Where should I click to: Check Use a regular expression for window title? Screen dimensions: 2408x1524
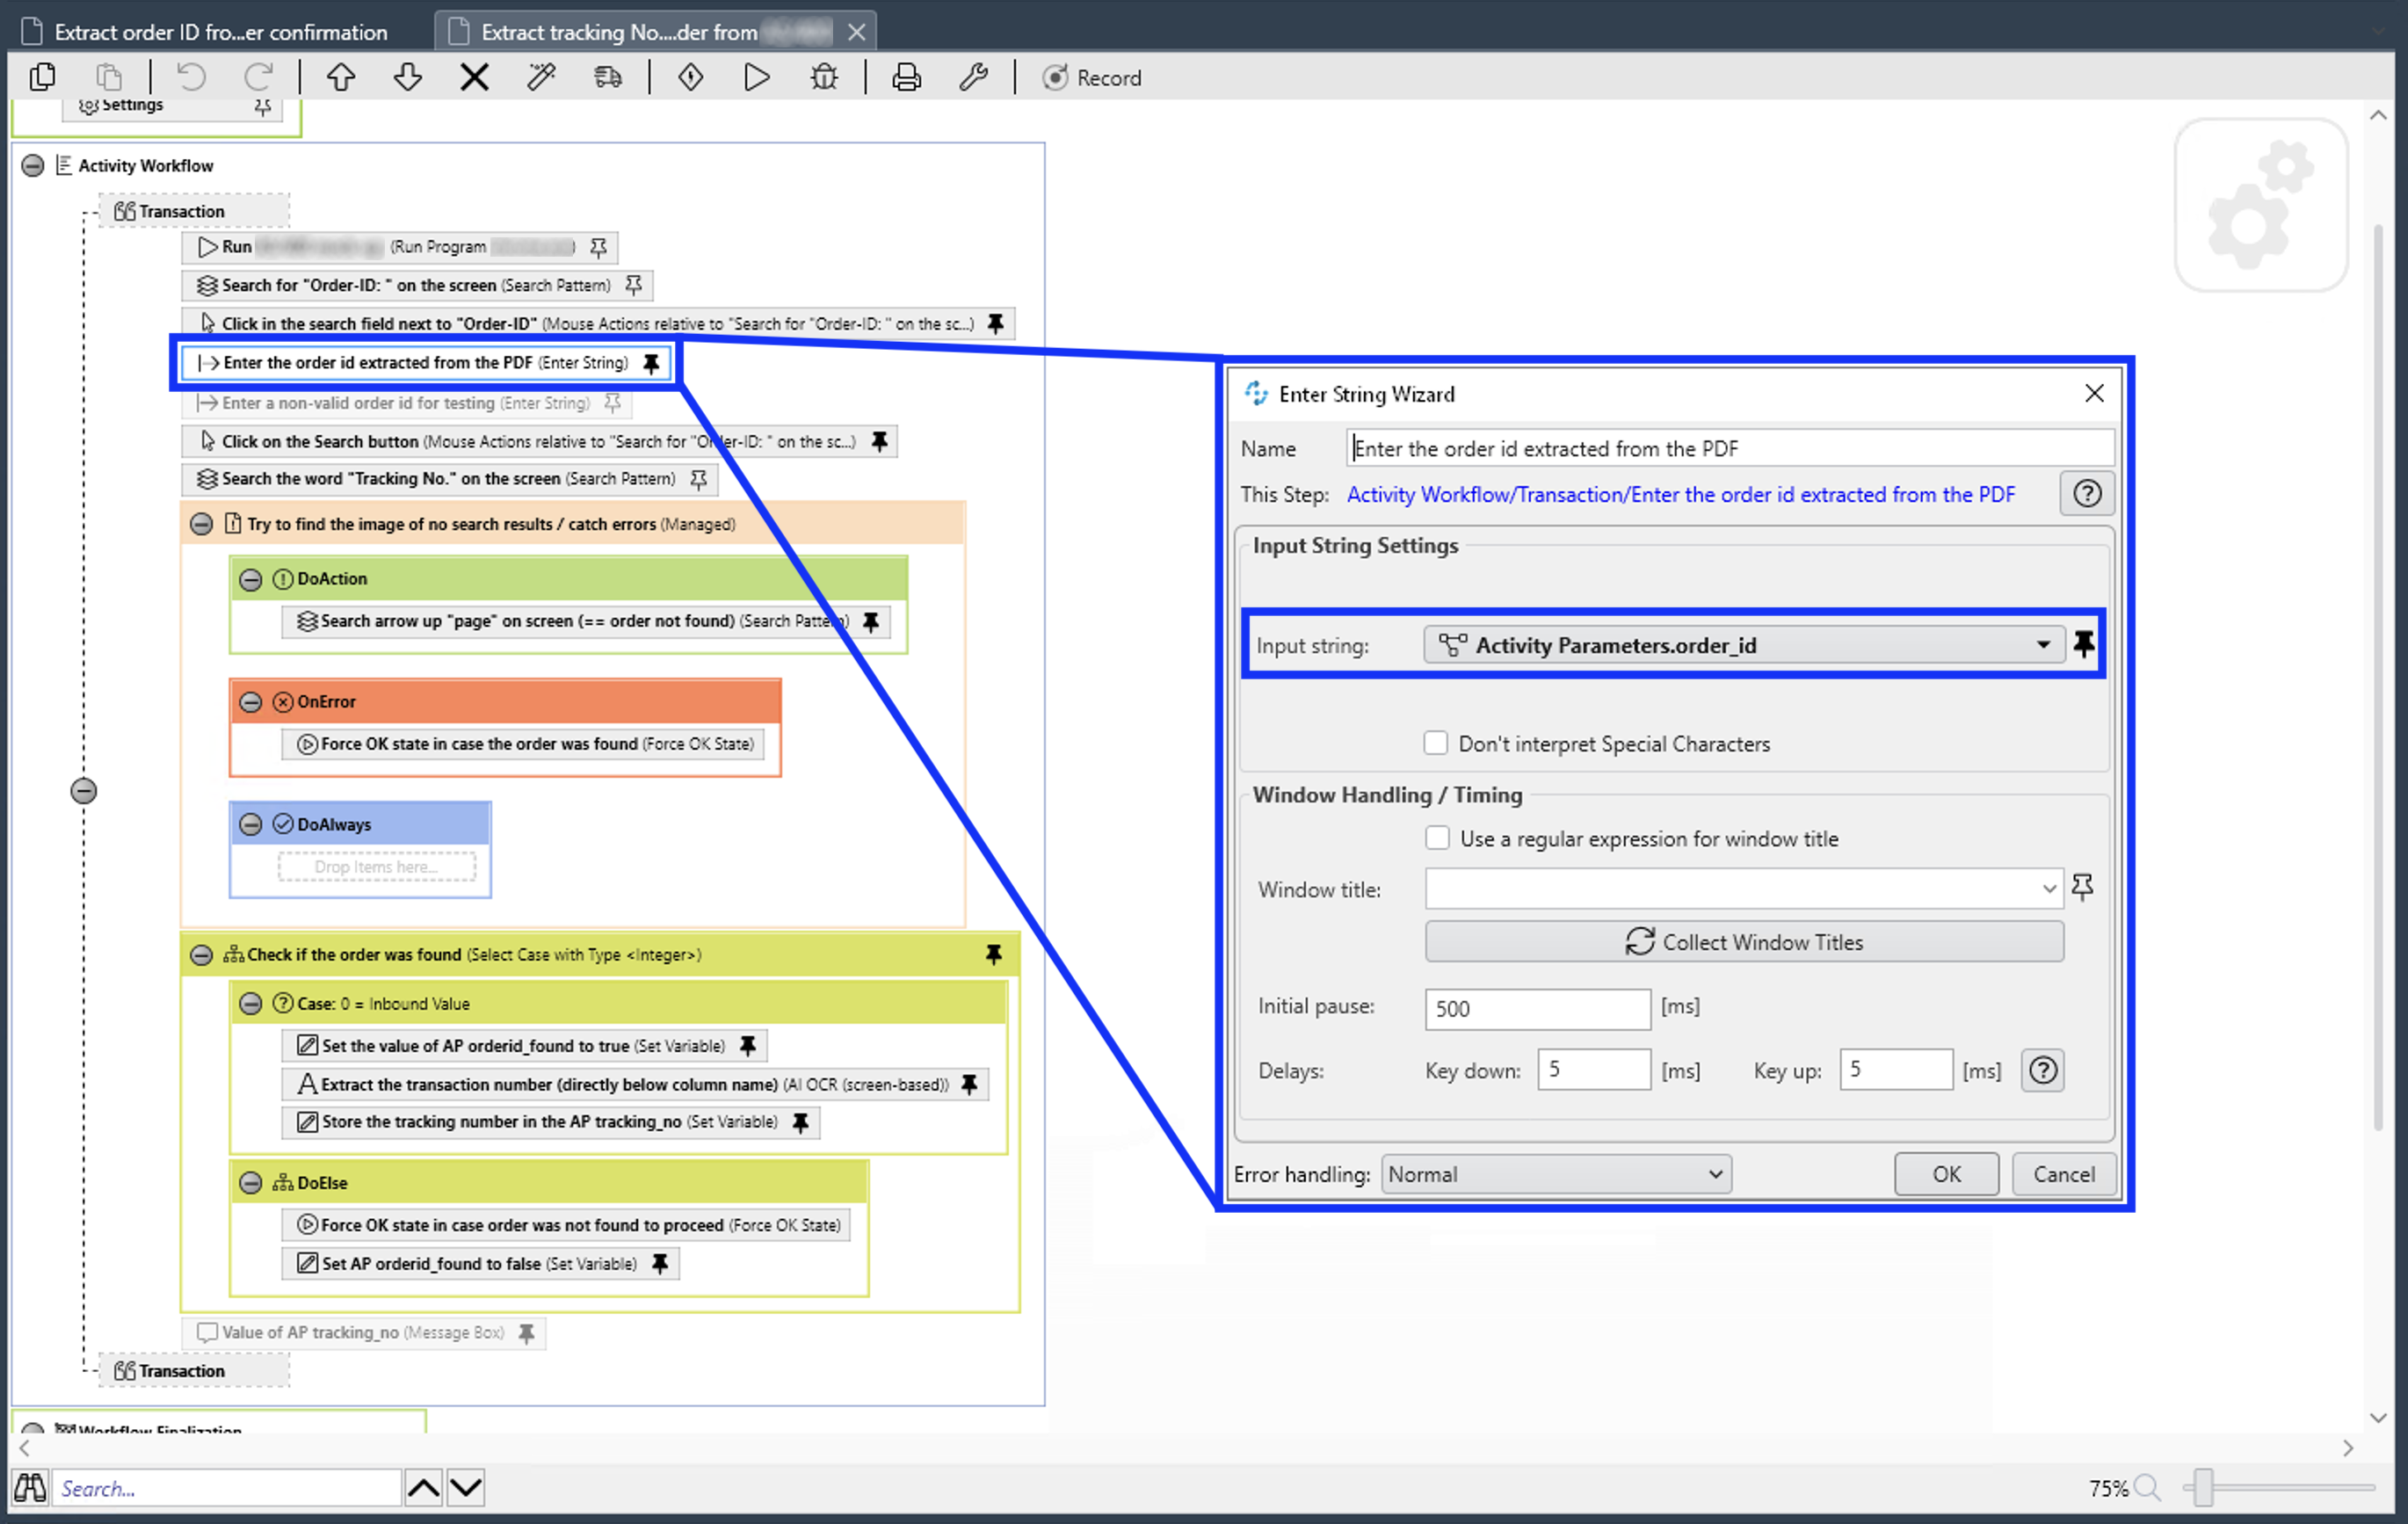coord(1437,838)
